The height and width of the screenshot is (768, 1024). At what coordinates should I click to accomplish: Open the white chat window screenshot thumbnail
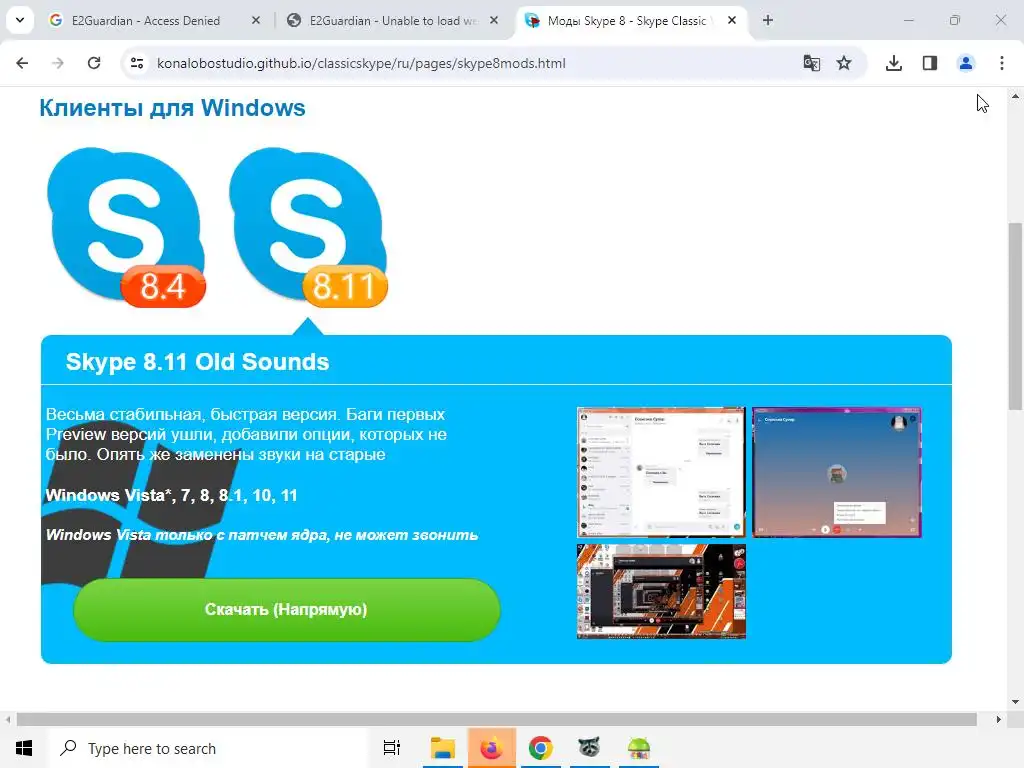661,472
